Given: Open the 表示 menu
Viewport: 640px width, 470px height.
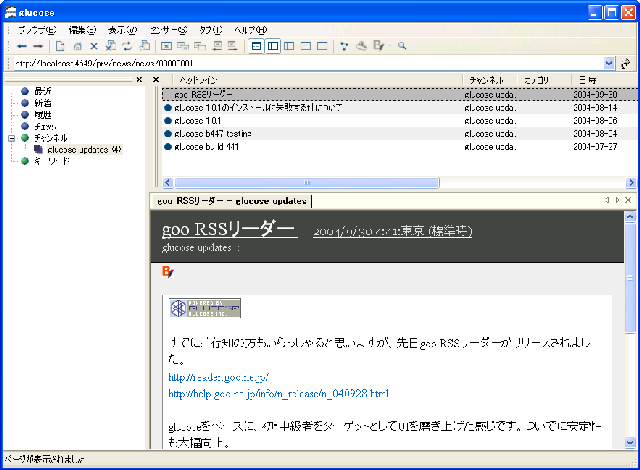Looking at the screenshot, I should tap(122, 30).
